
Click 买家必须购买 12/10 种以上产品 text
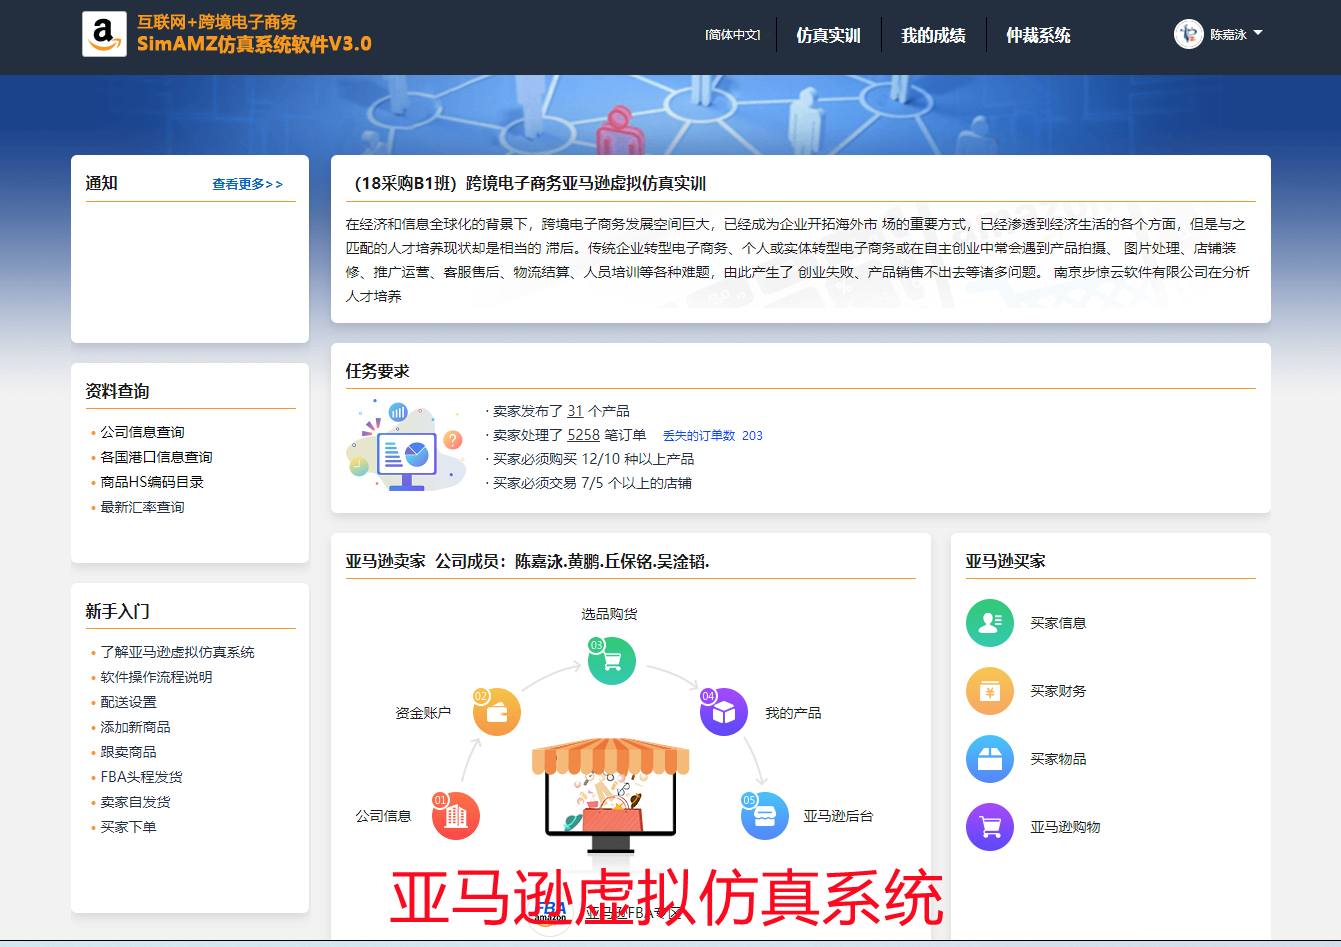(593, 459)
